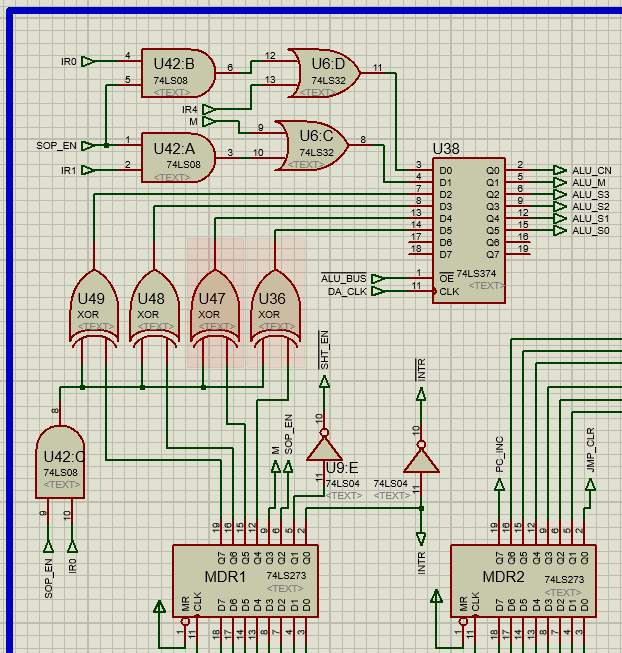Click the <TEXT> placeholder inside U42:B
Viewport: 622px width, 653px height.
pos(172,92)
